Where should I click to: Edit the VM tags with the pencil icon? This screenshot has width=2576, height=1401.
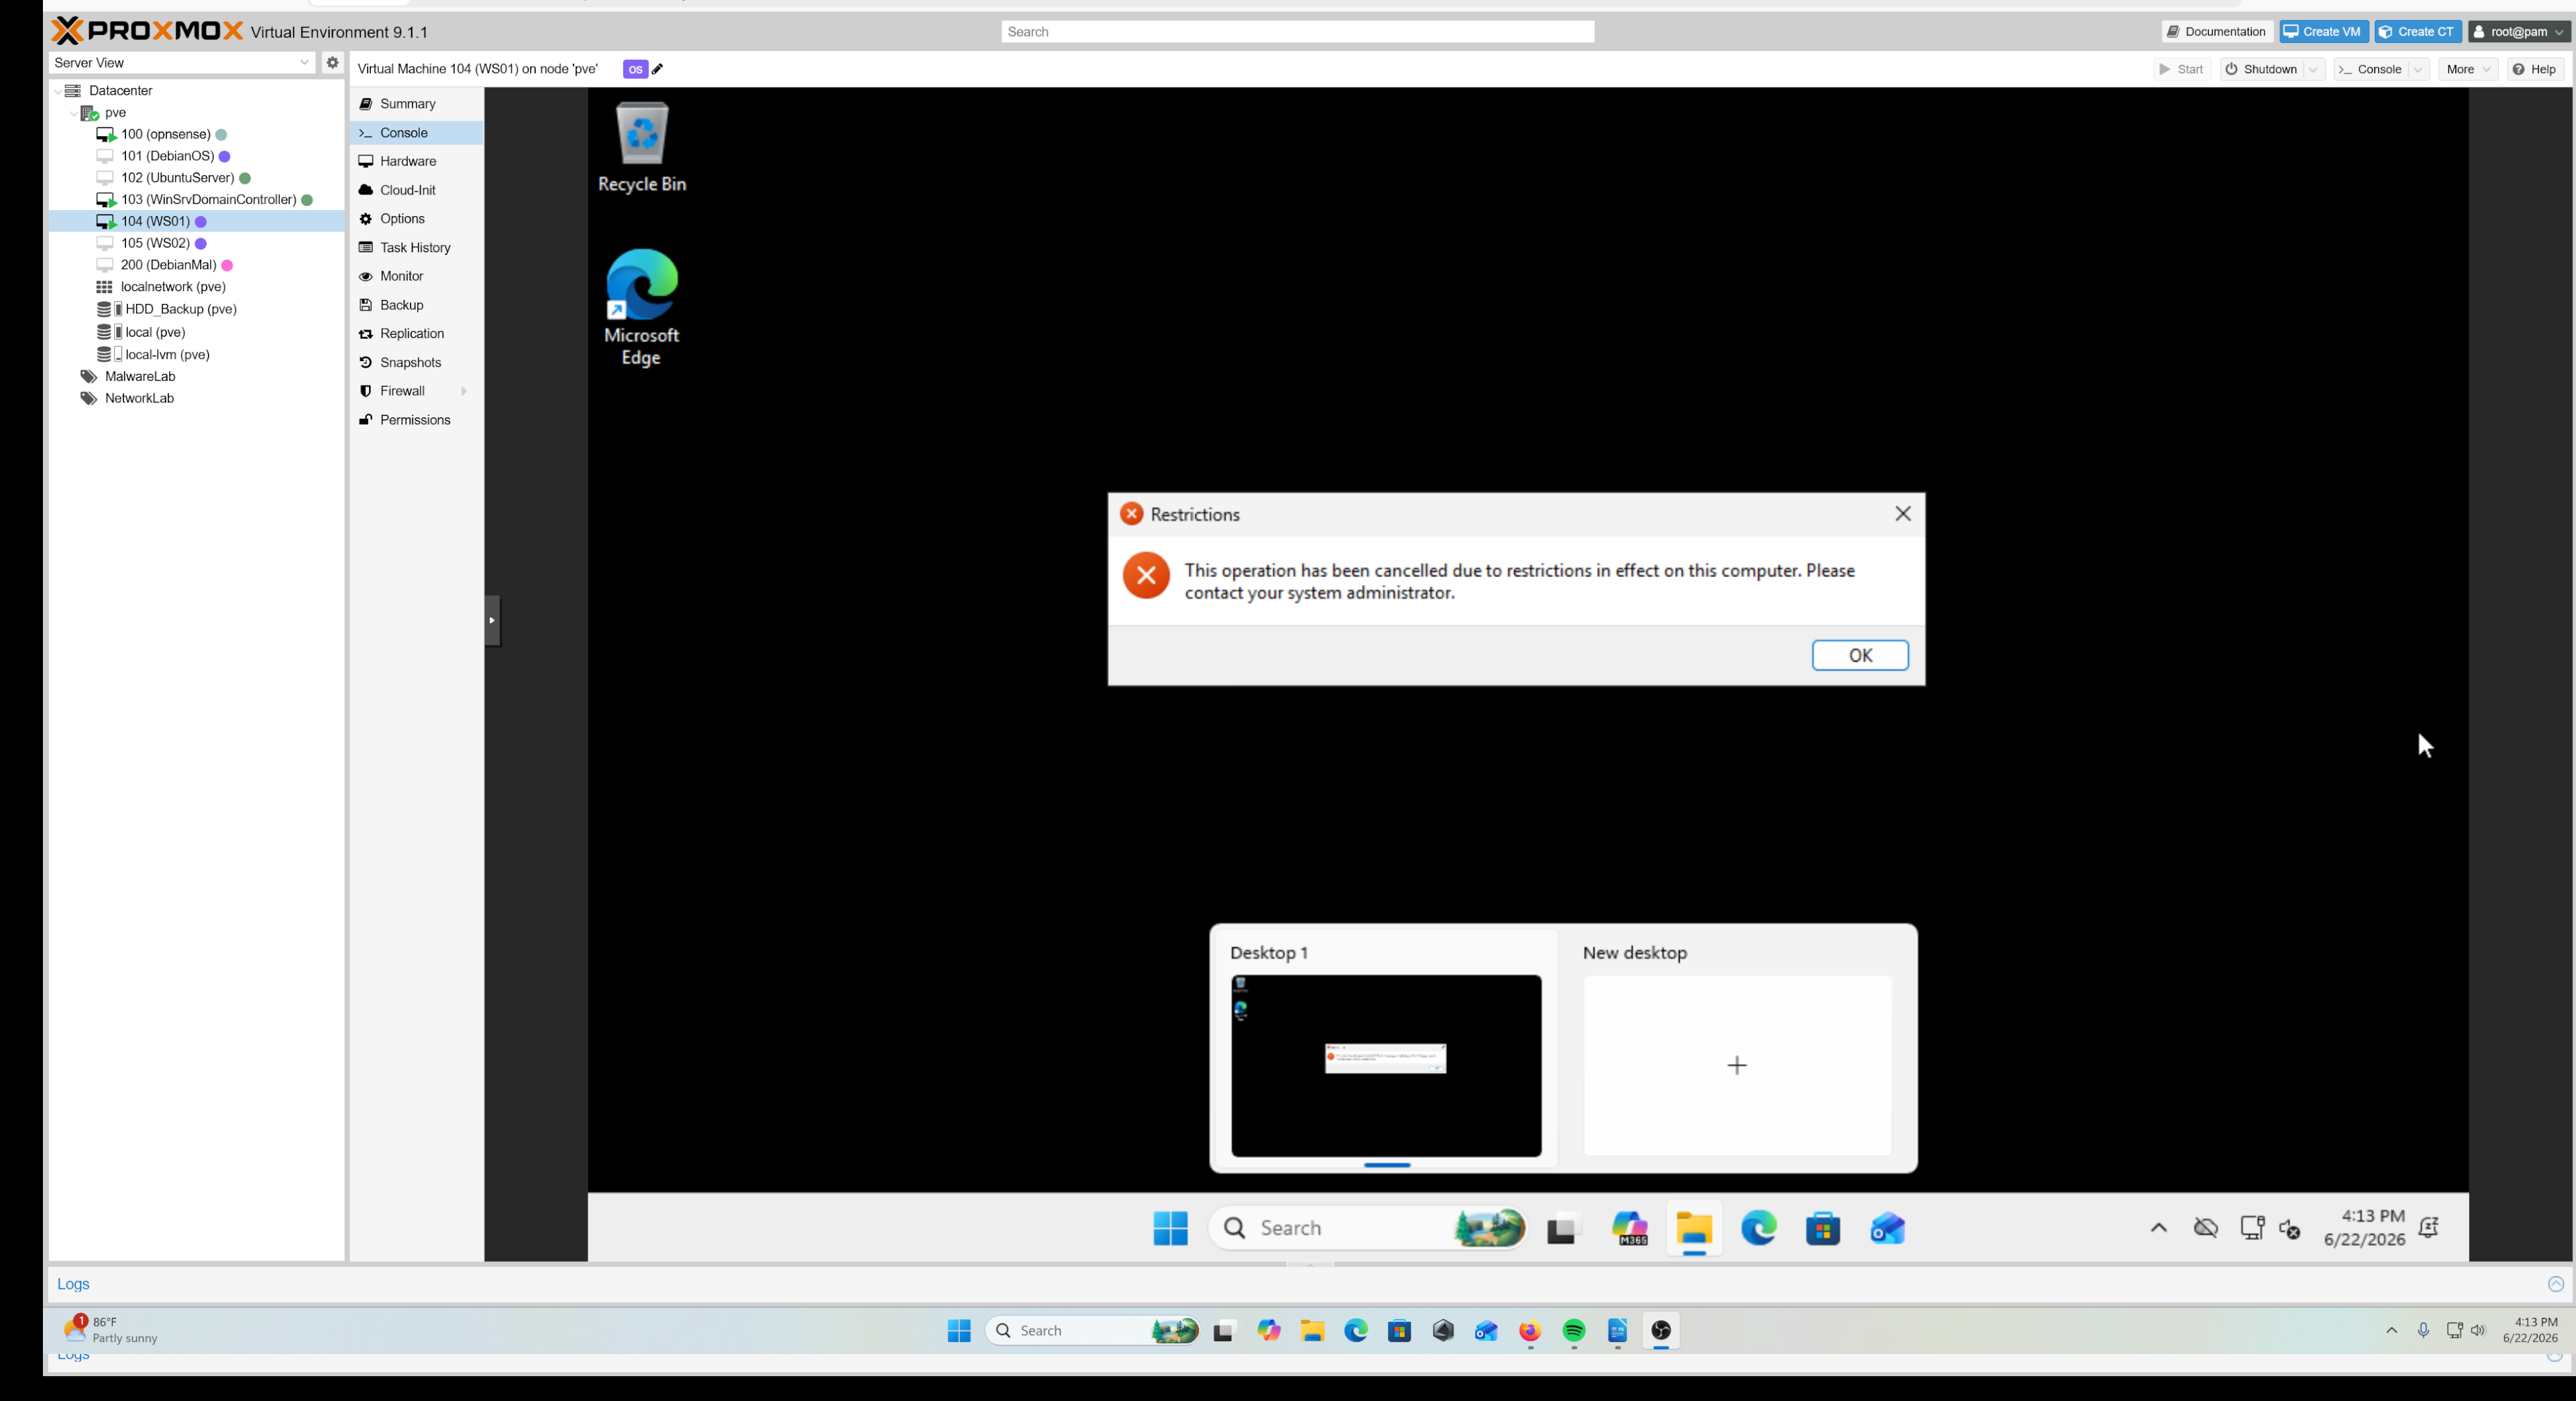point(657,69)
